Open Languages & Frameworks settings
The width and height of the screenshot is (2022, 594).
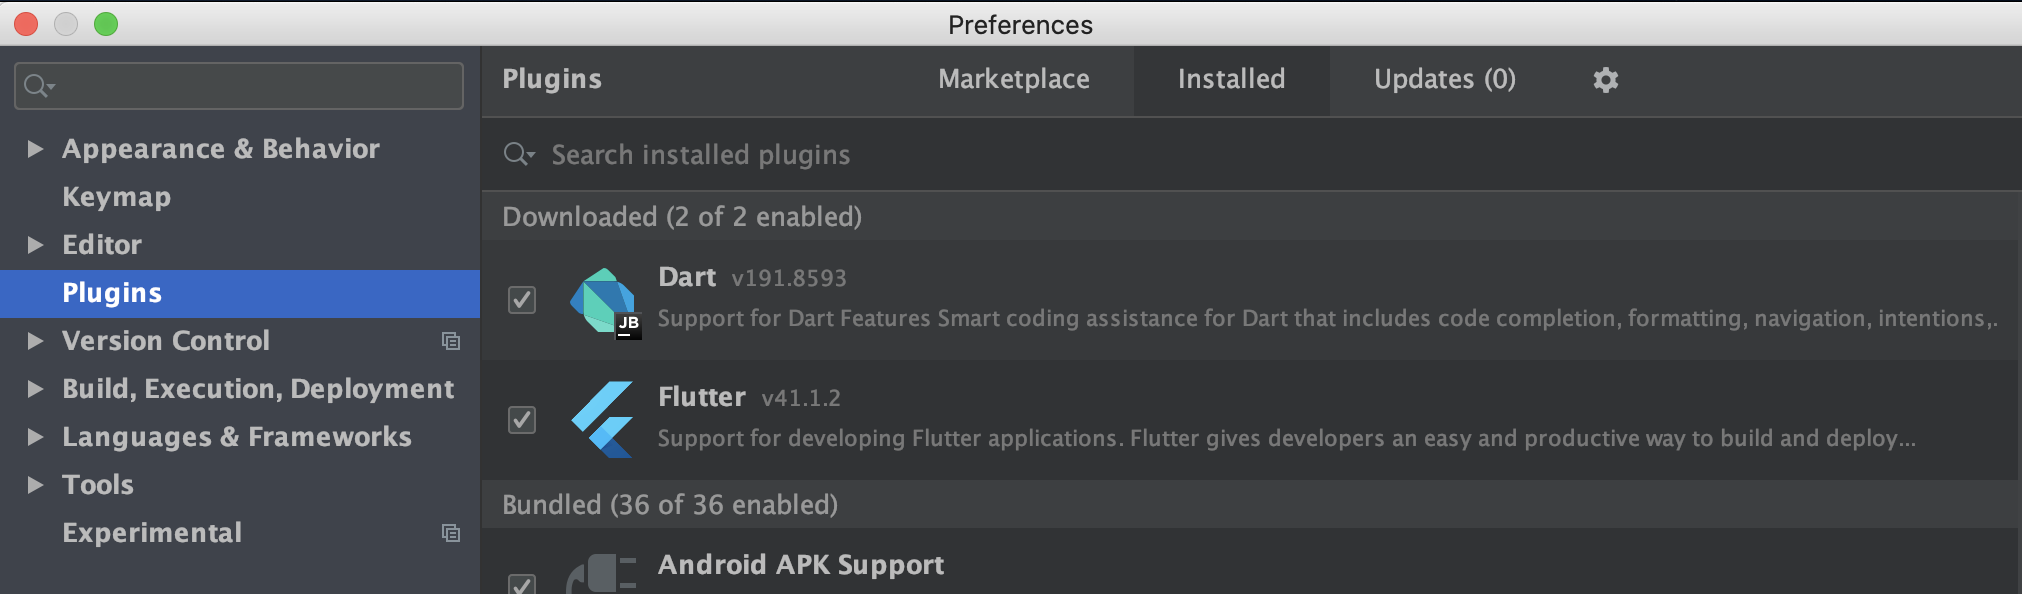click(x=237, y=437)
